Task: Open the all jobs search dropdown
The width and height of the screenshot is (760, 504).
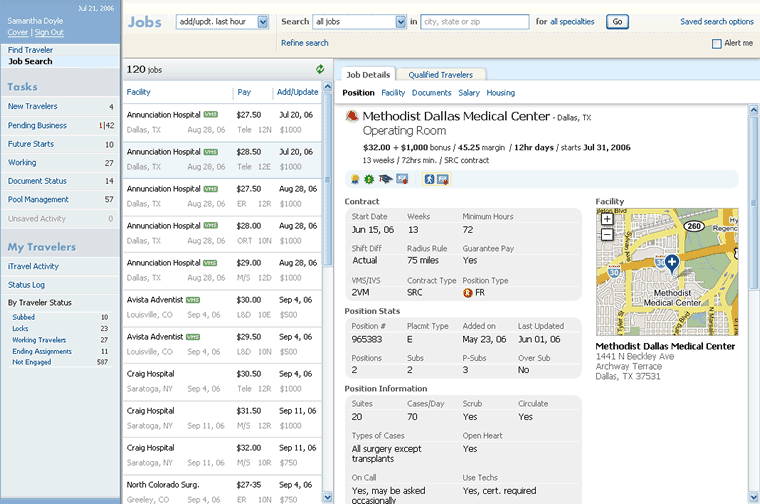Action: point(359,22)
